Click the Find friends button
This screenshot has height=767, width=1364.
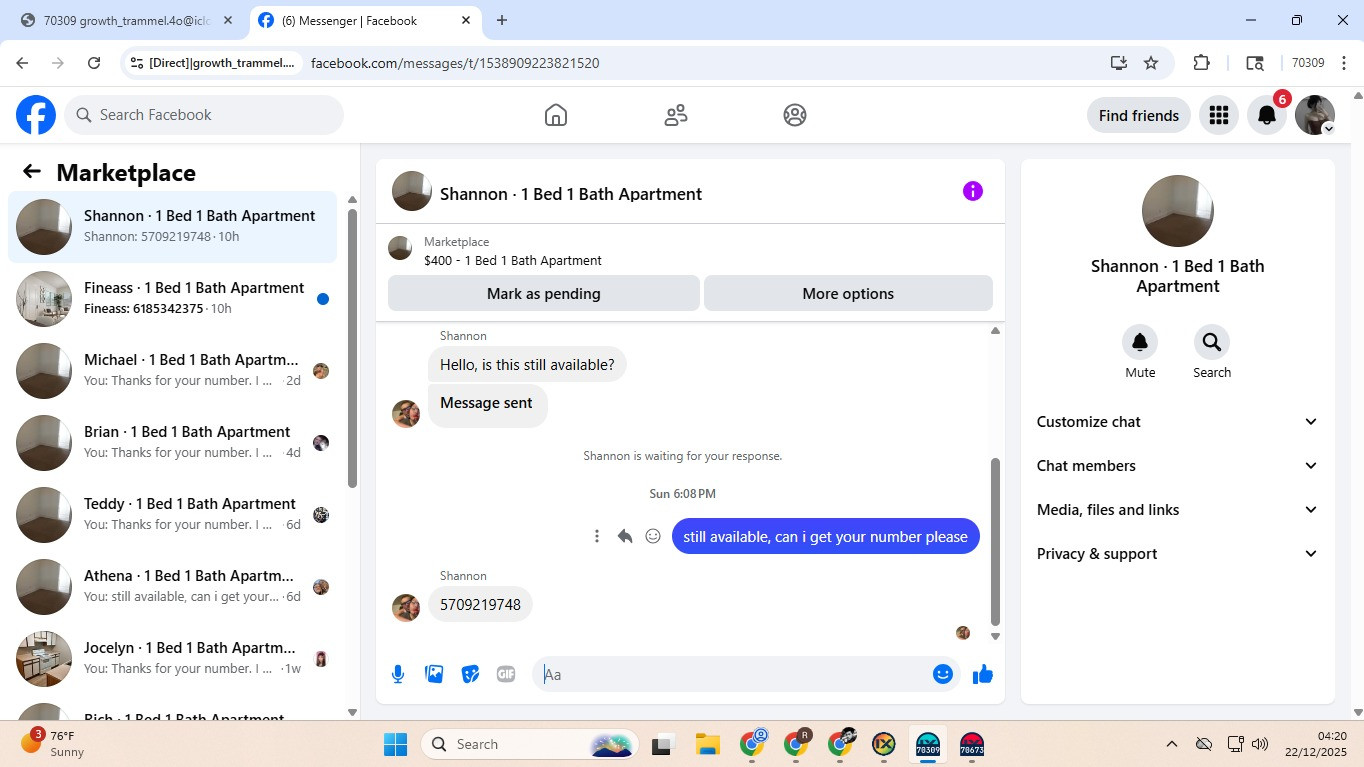[x=1139, y=115]
